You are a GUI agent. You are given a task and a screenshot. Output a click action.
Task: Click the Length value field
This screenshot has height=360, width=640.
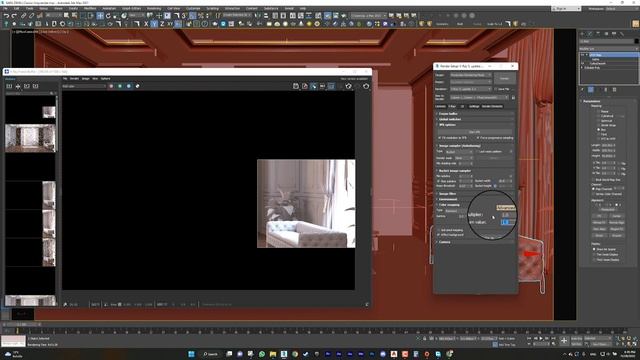pyautogui.click(x=609, y=145)
